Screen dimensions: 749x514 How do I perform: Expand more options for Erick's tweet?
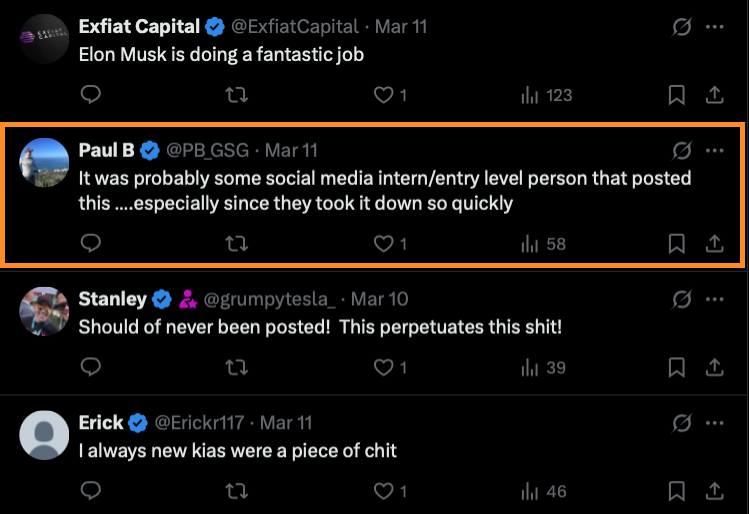point(714,422)
